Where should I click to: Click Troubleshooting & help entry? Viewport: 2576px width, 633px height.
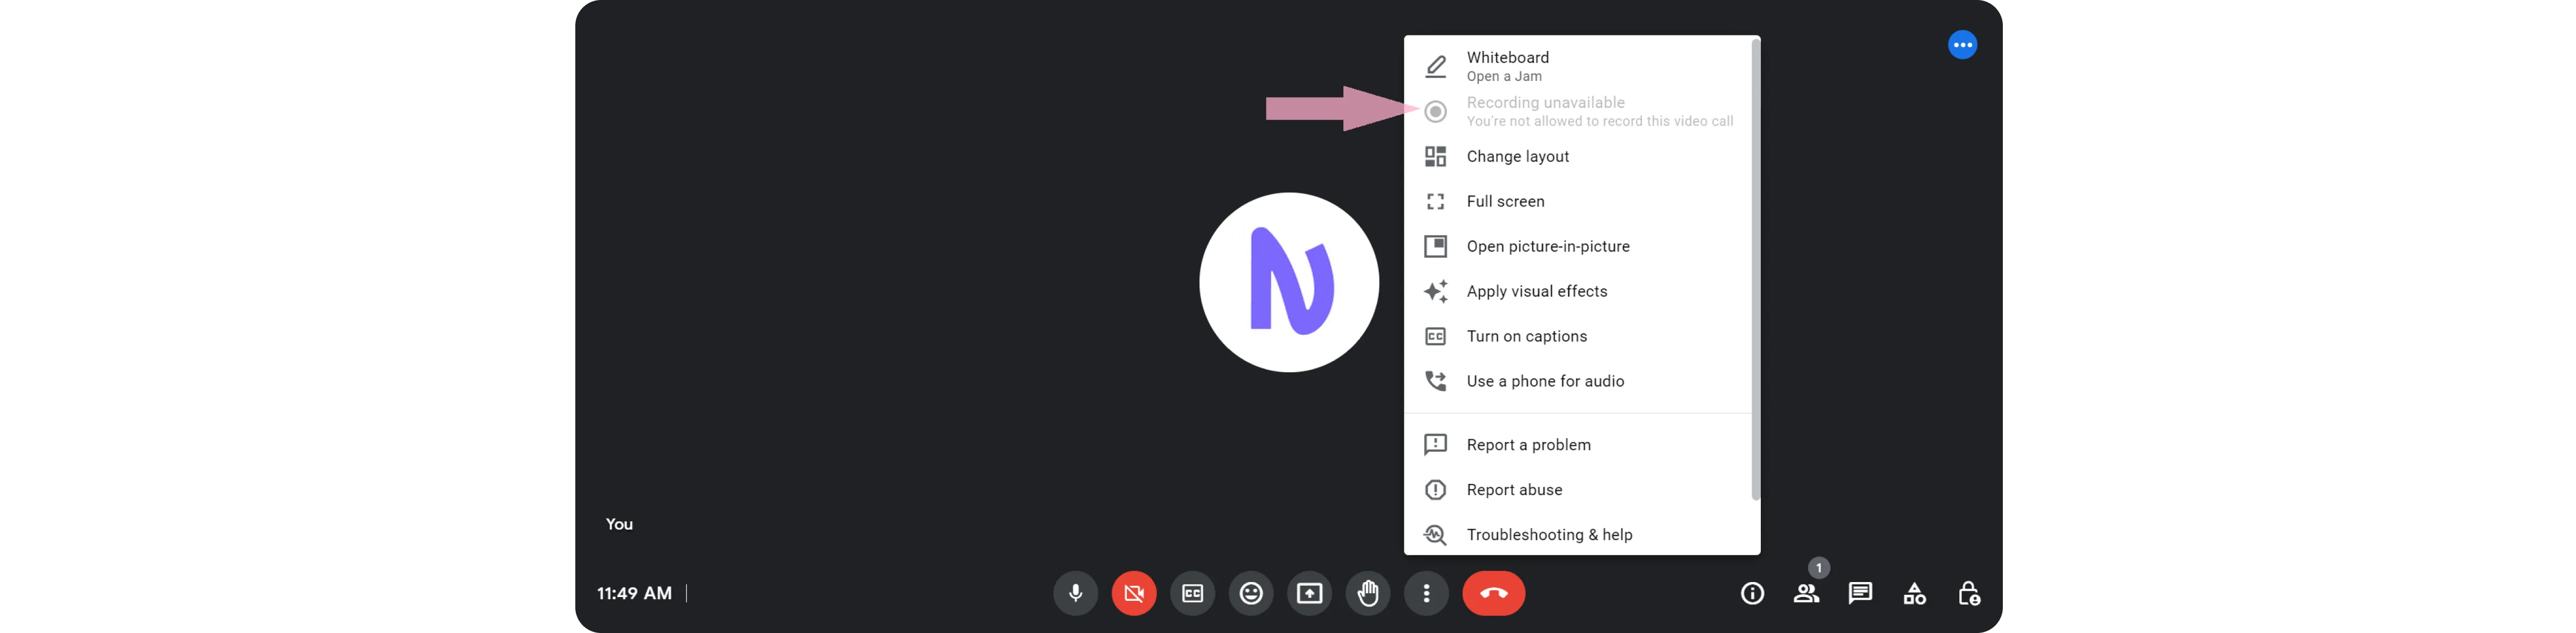tap(1549, 534)
